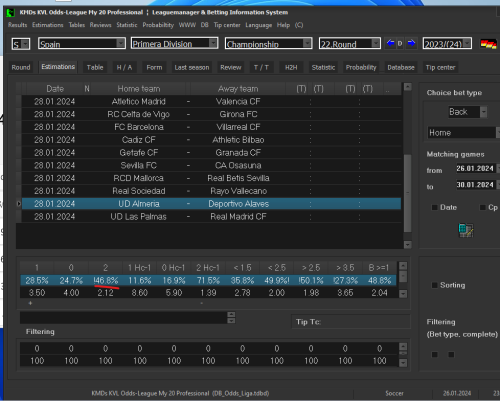The image size is (500, 401).
Task: Switch to the H2H tab
Action: (x=291, y=67)
